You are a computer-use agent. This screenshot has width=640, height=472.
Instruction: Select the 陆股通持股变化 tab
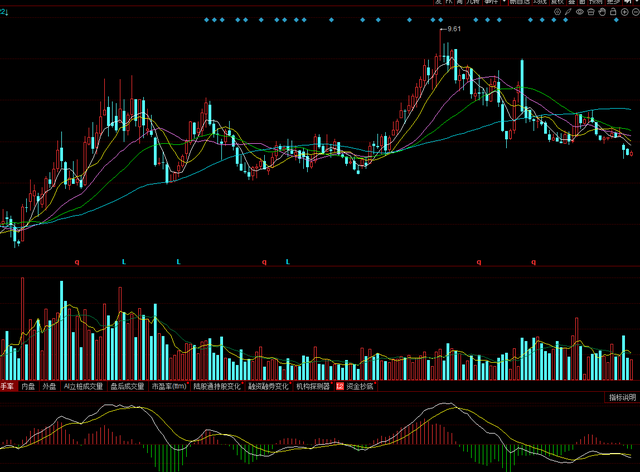coord(217,385)
